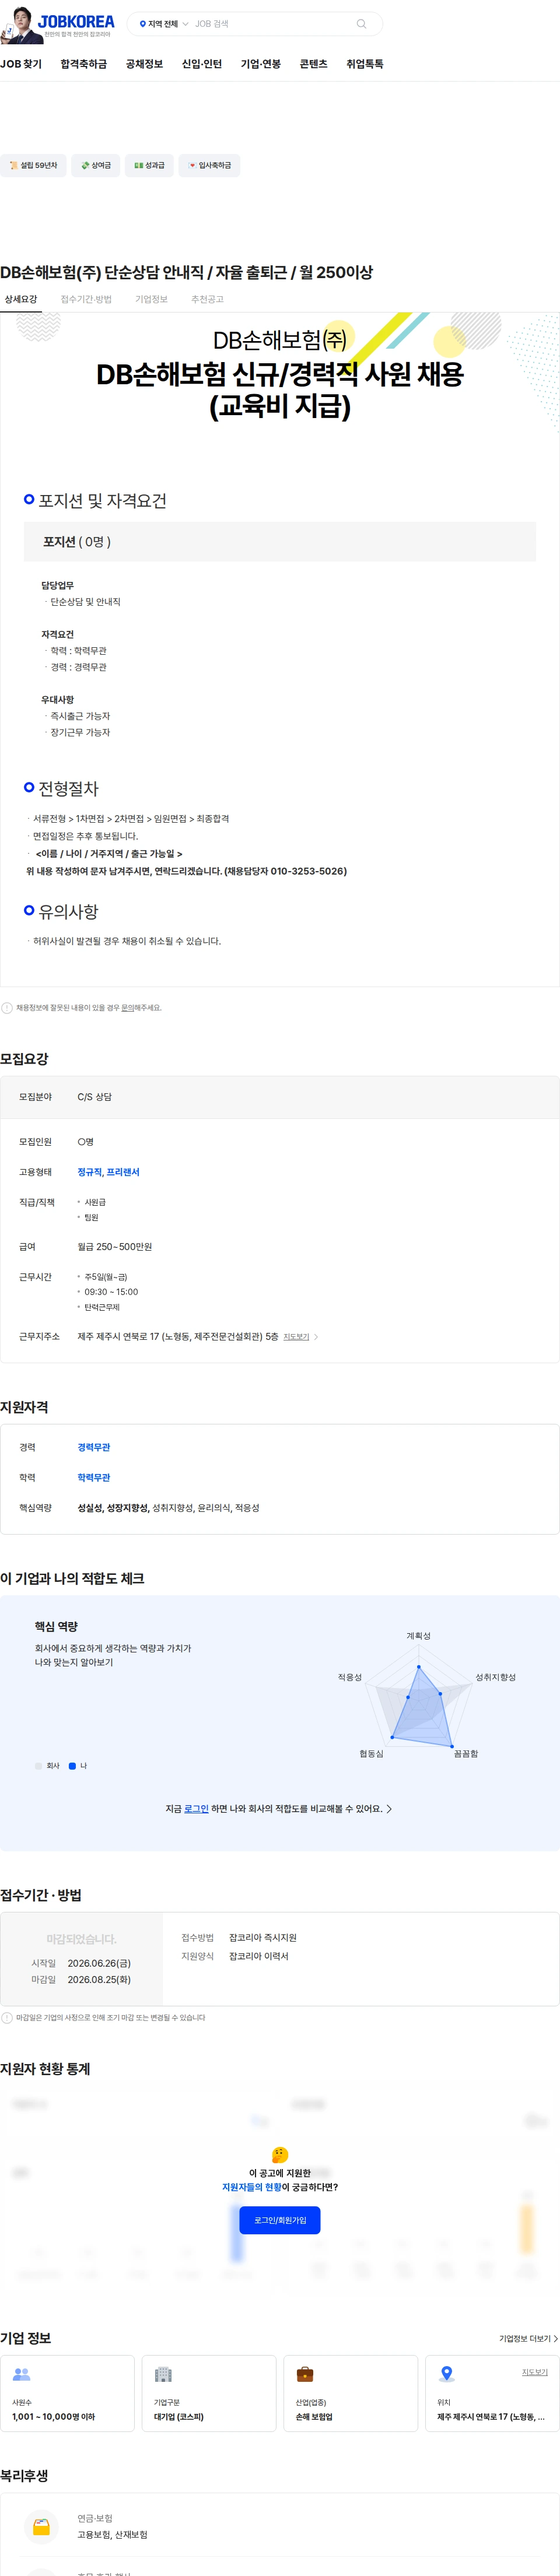Click the 1,001 ~ 10,000명 이하 text
The height and width of the screenshot is (2576, 560).
coord(54,2417)
